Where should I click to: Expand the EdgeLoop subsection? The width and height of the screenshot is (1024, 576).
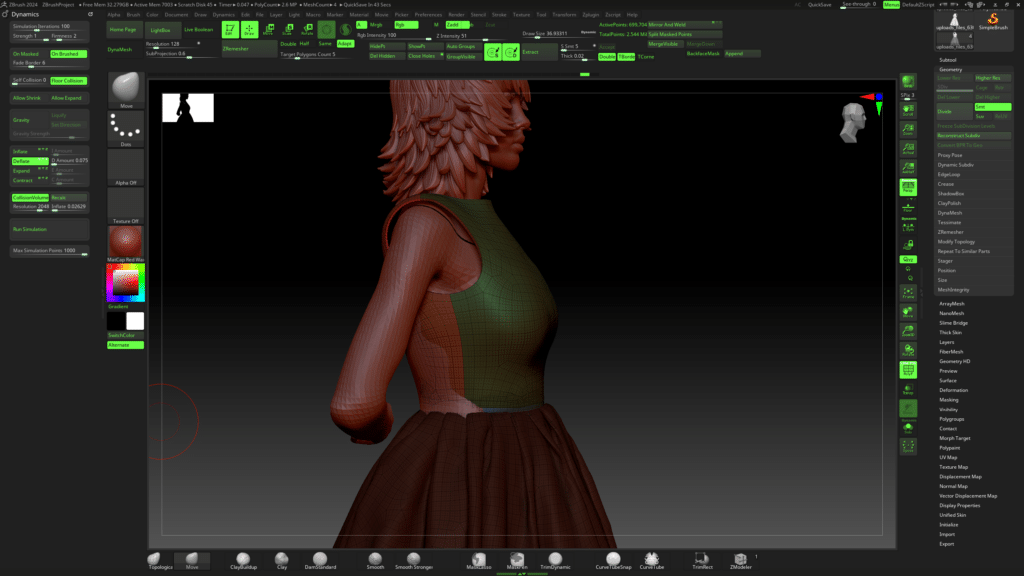click(949, 174)
